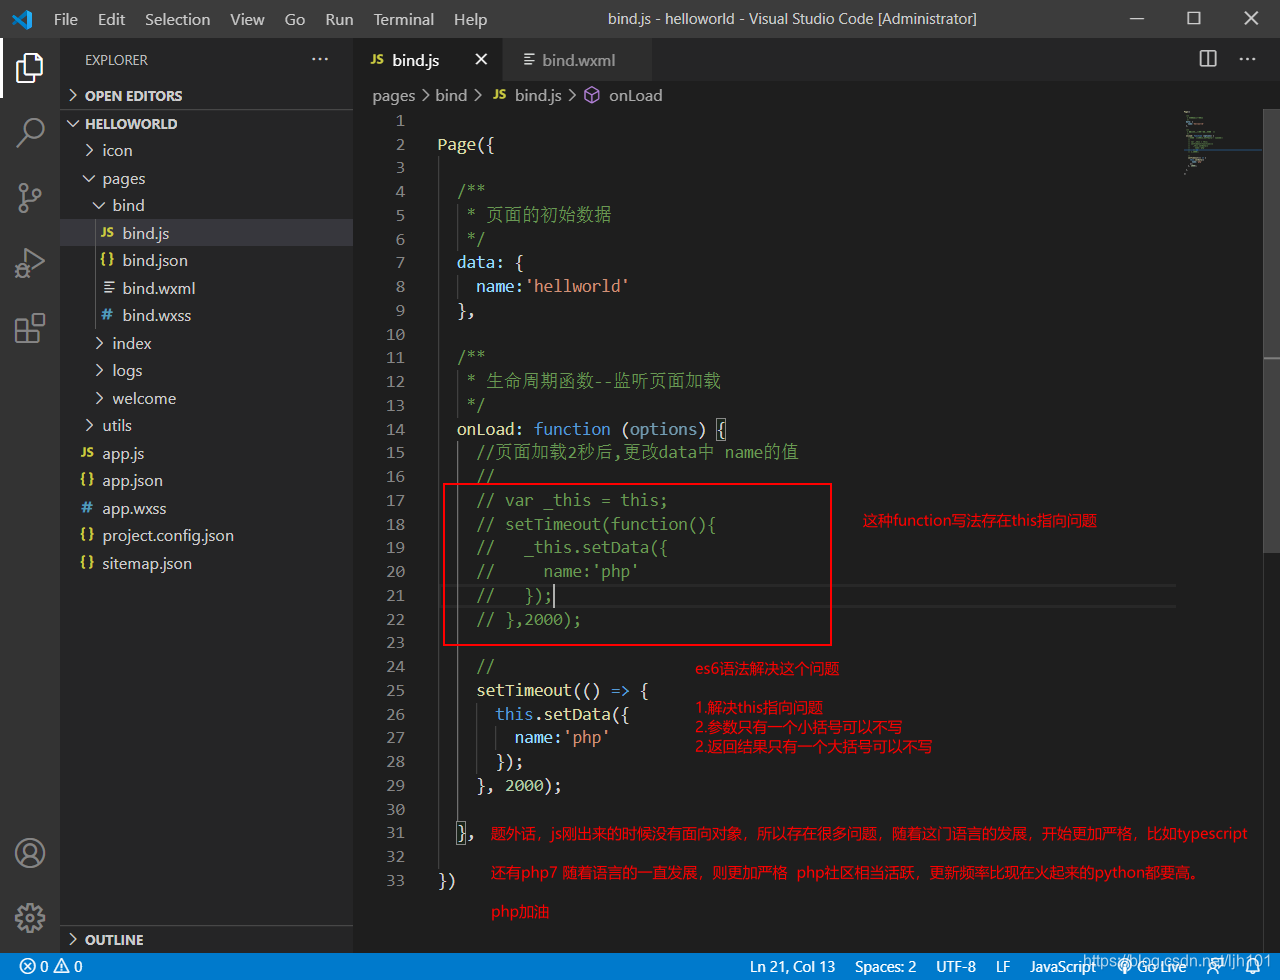This screenshot has height=980, width=1280.
Task: Open app.json in the file tree
Action: tap(132, 480)
